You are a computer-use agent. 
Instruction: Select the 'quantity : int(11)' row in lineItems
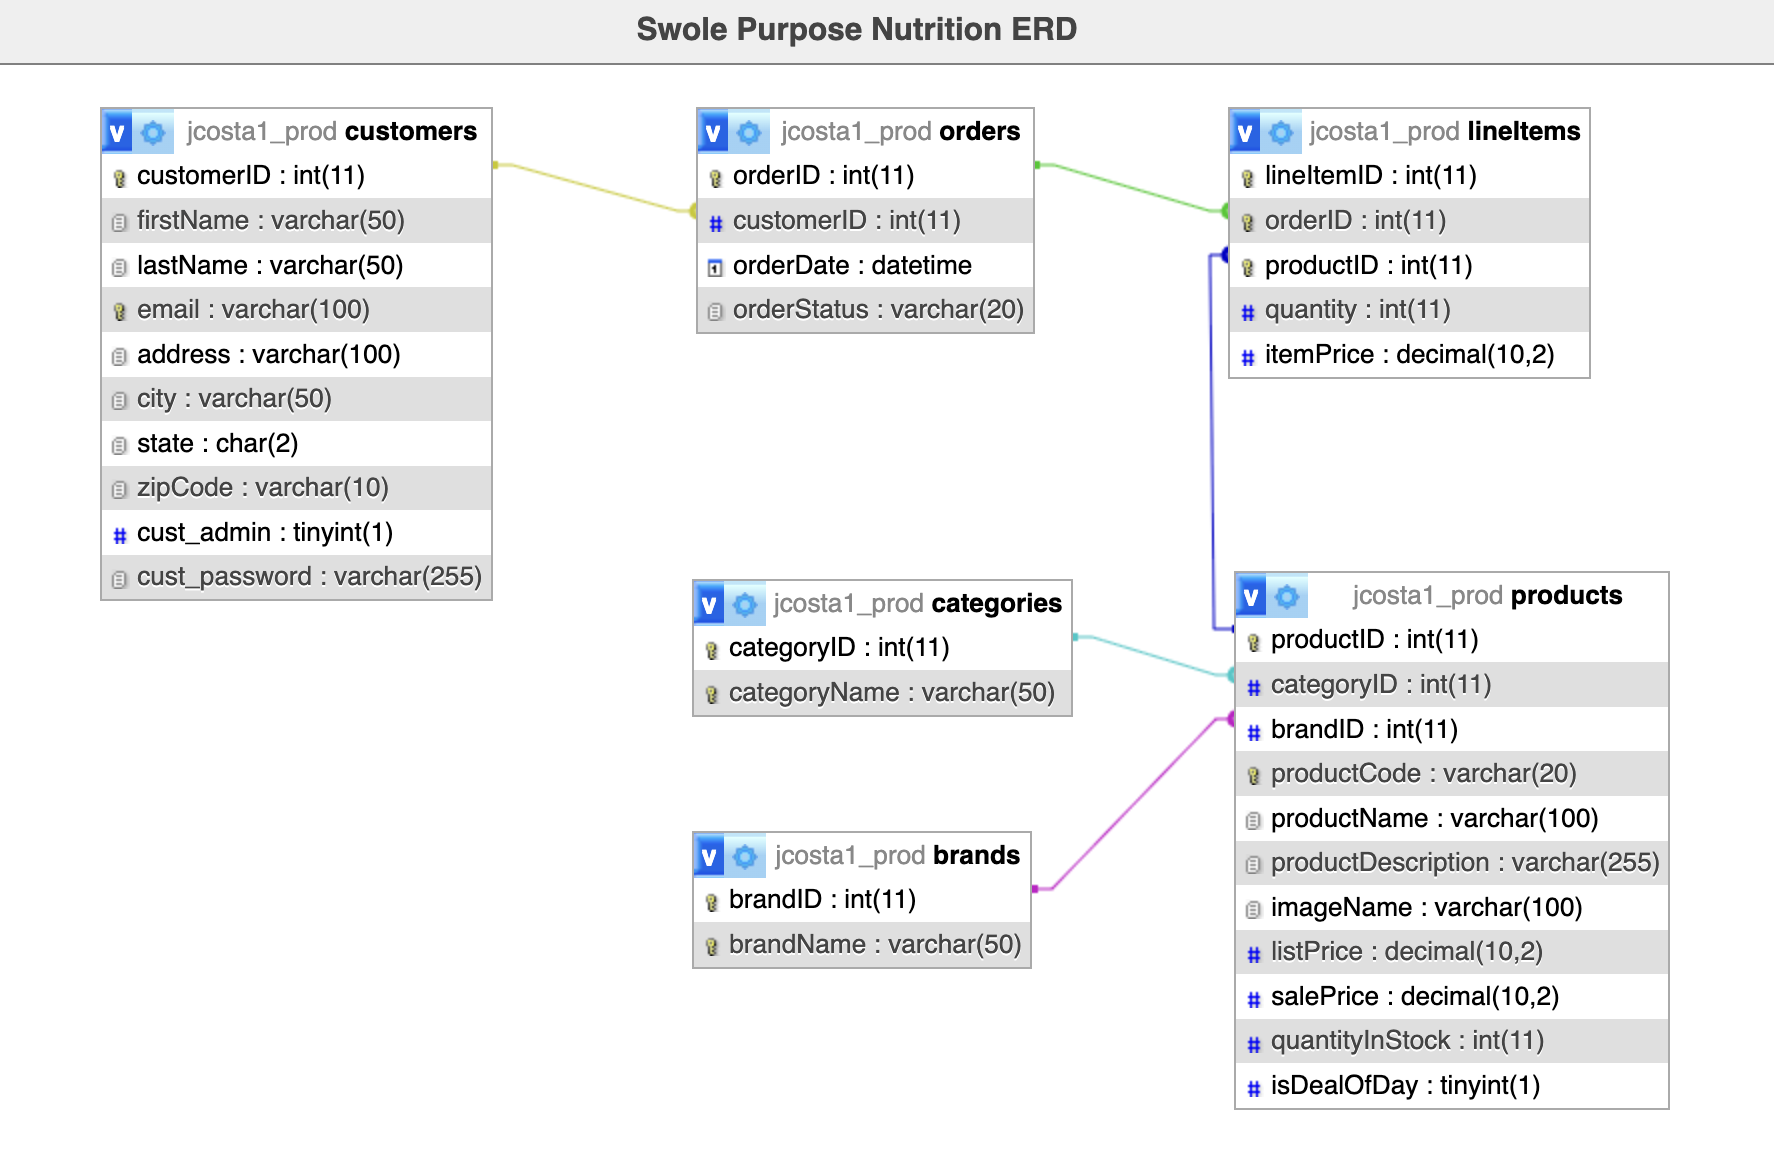coord(1409,309)
